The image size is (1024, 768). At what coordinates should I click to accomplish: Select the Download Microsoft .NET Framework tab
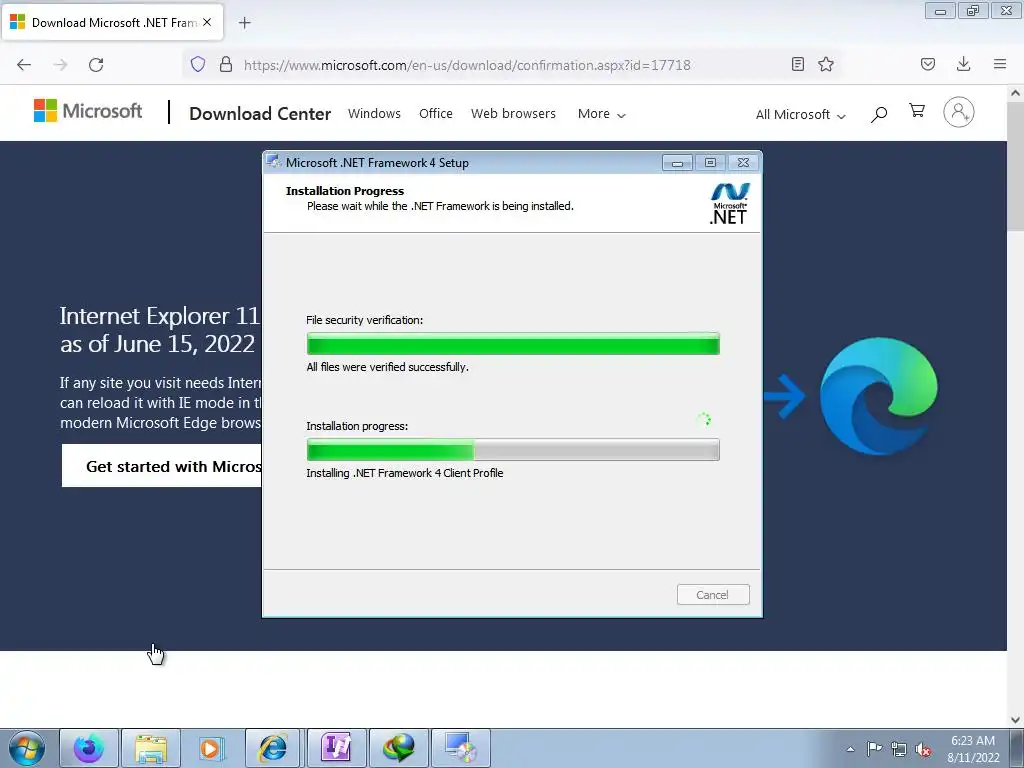click(x=113, y=23)
